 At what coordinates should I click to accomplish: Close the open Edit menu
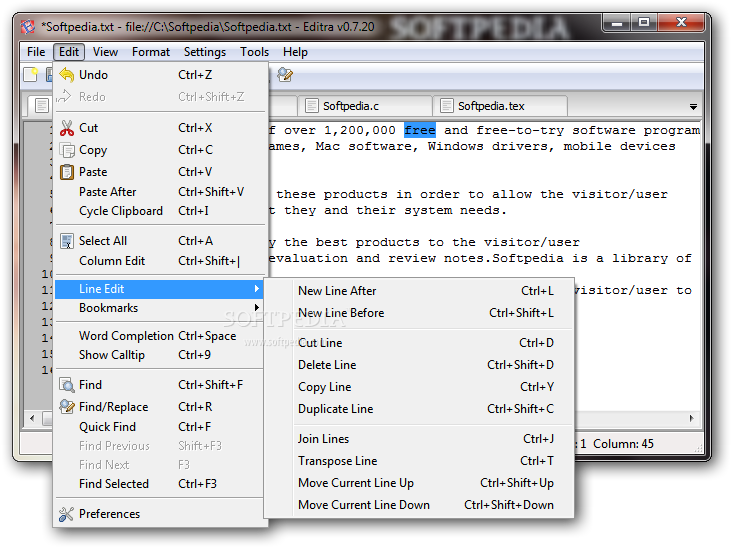69,52
